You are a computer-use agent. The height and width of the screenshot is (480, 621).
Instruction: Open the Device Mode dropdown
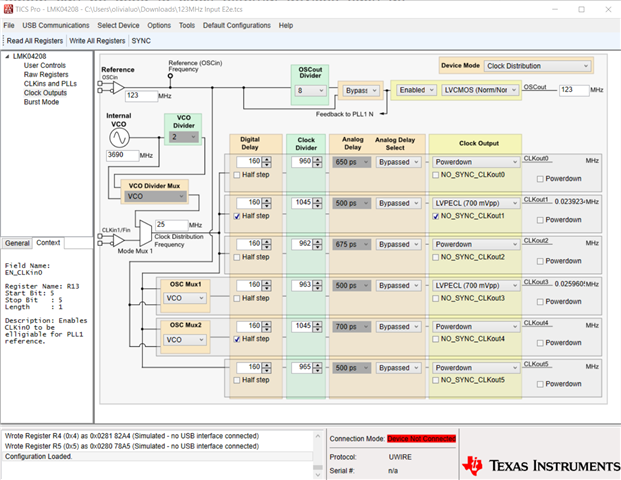[537, 66]
